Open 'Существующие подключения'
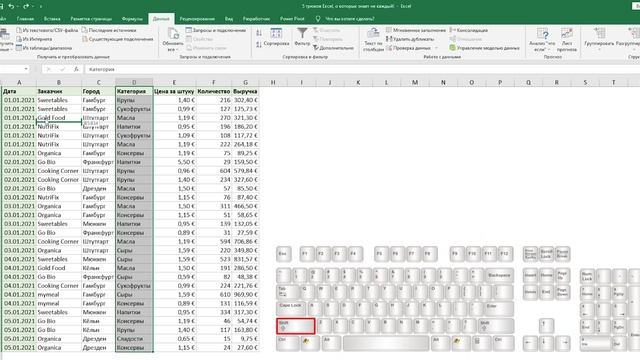Viewport: 640px width, 360px height. [118, 39]
